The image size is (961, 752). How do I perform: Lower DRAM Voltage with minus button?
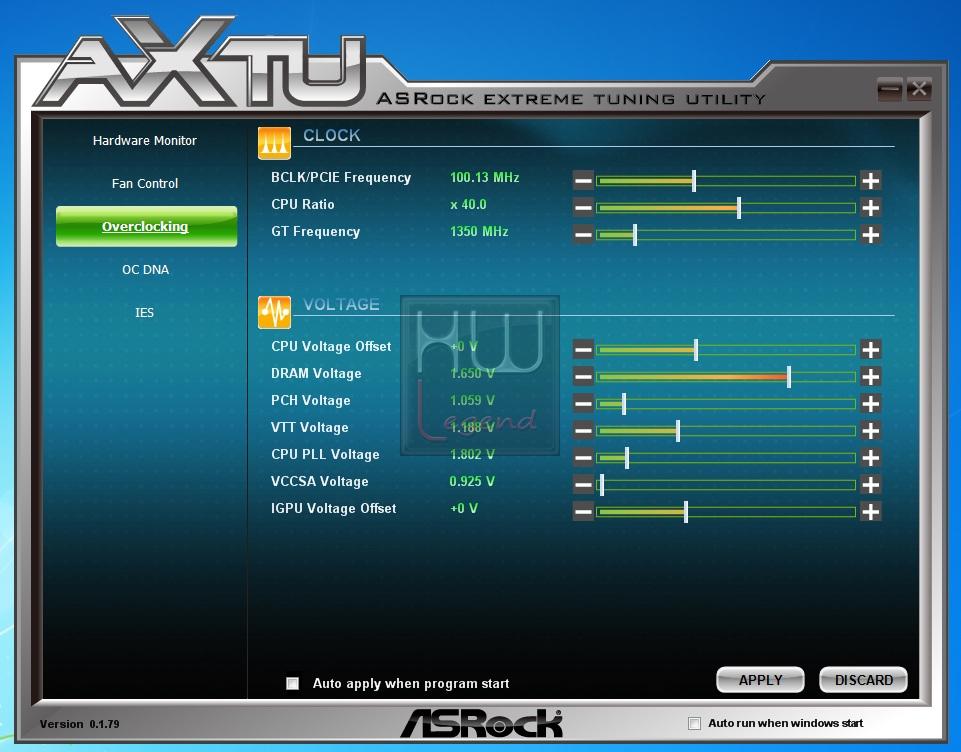tap(583, 377)
